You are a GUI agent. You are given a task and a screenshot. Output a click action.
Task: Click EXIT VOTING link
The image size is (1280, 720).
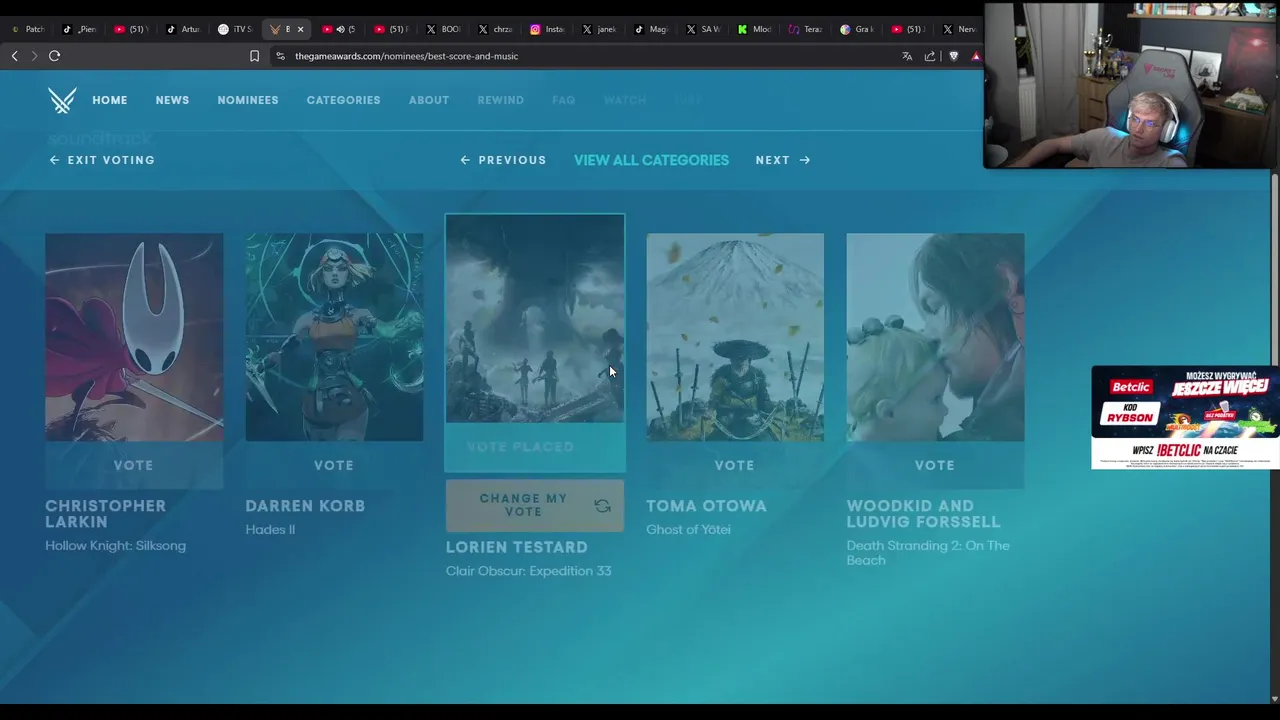point(102,160)
